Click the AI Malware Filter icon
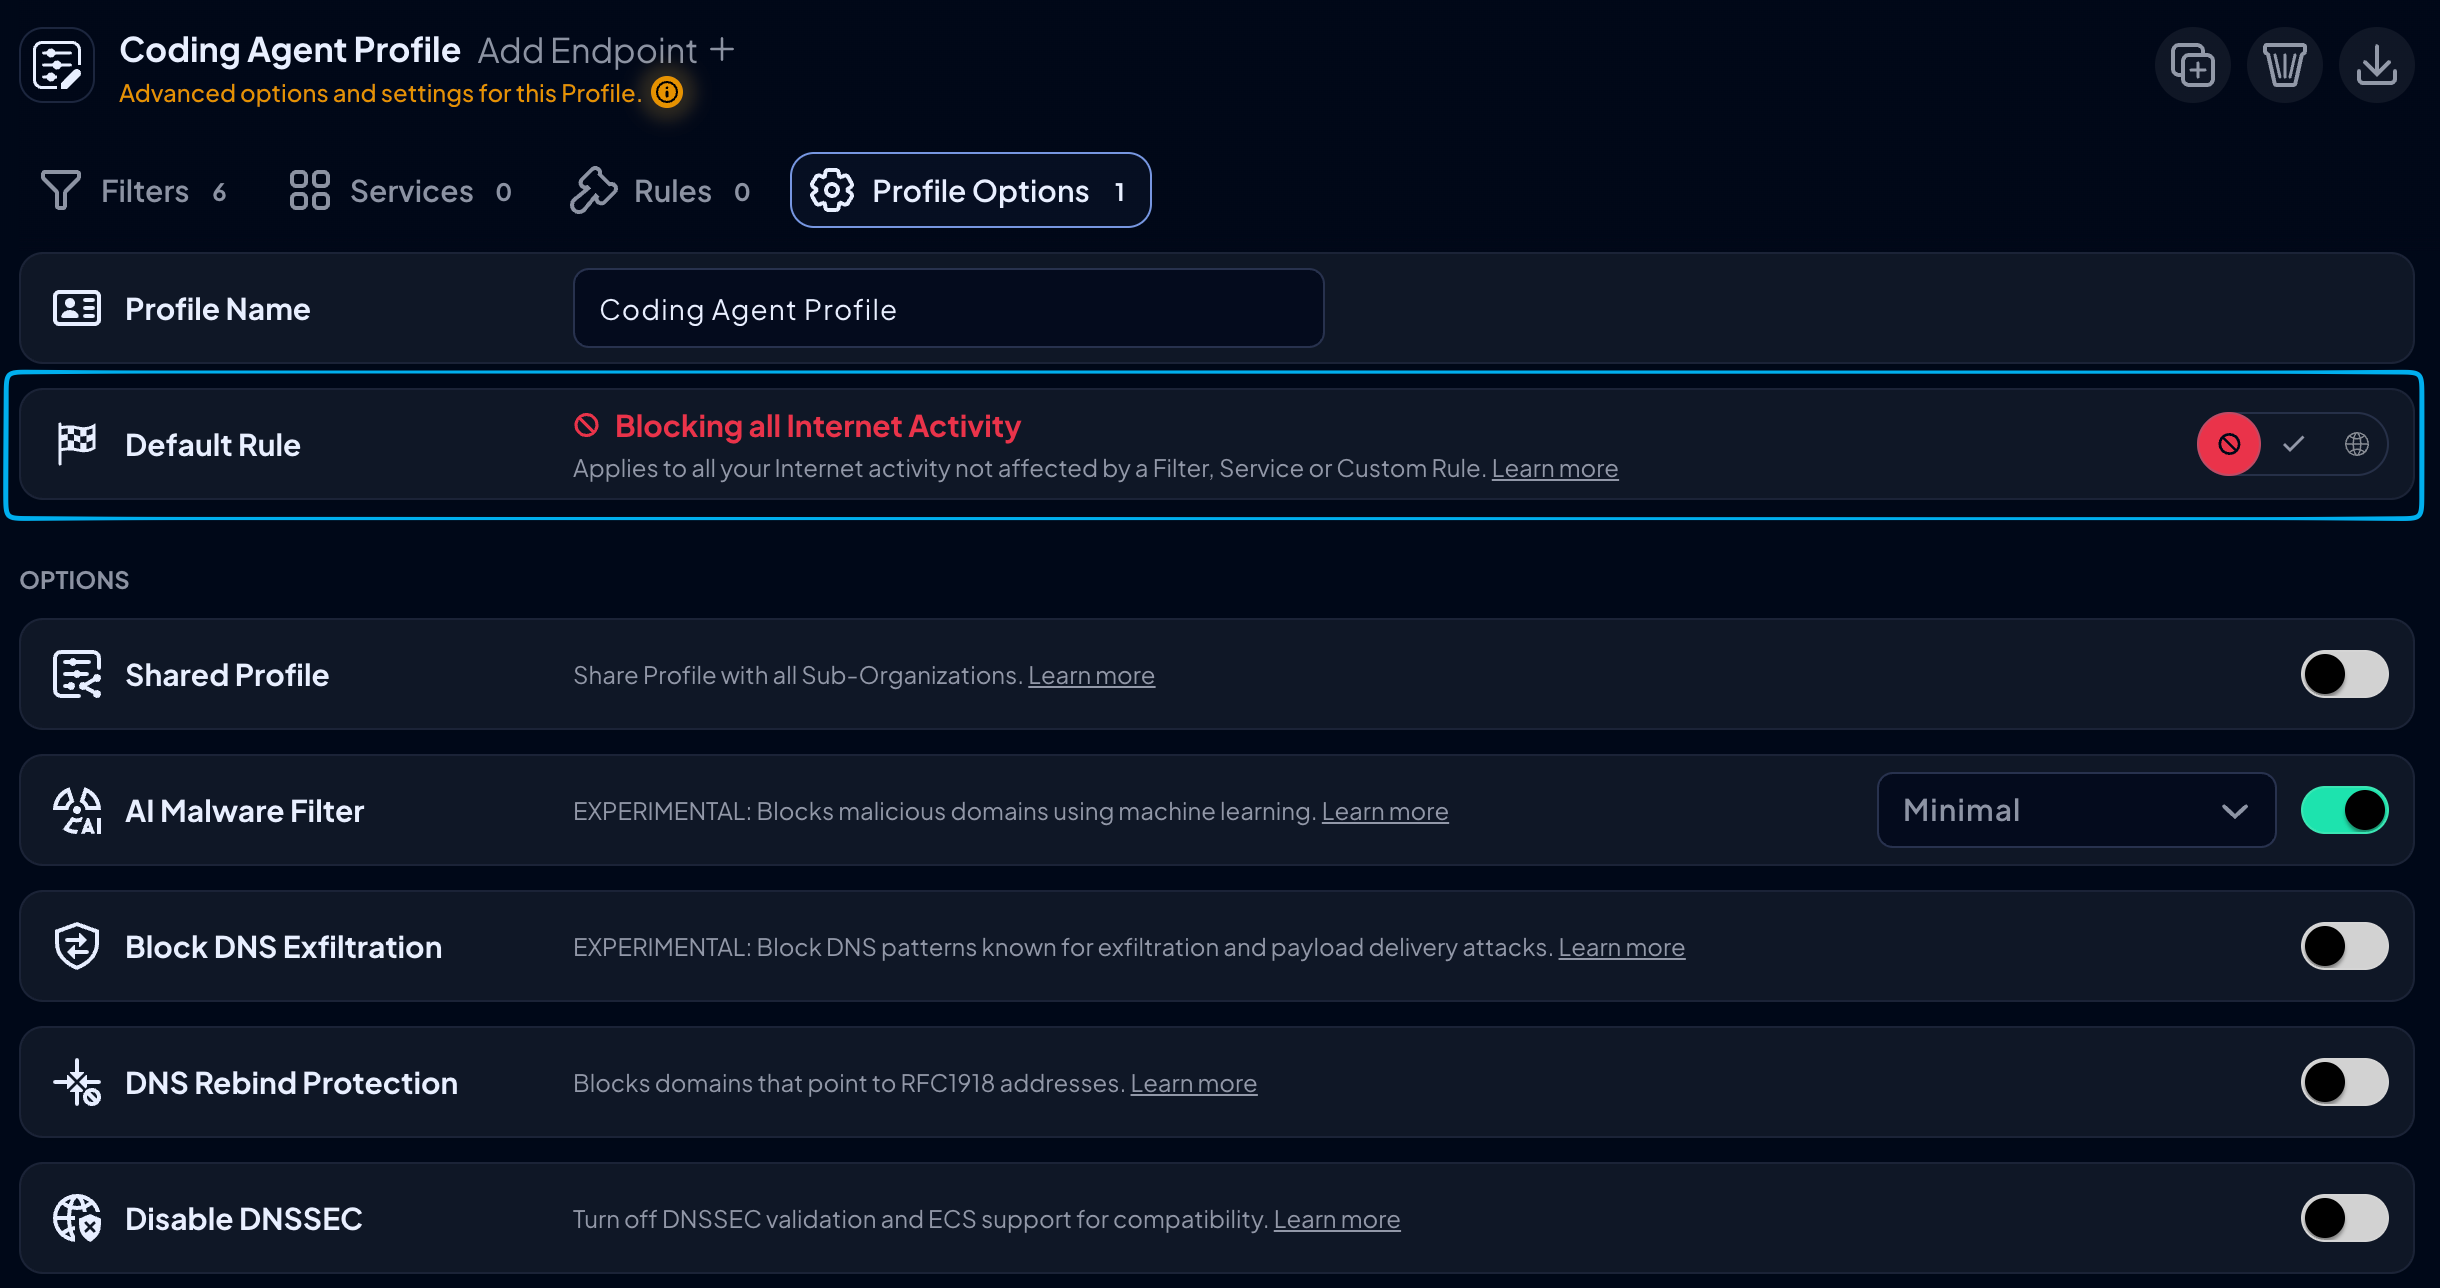This screenshot has height=1288, width=2440. (77, 810)
